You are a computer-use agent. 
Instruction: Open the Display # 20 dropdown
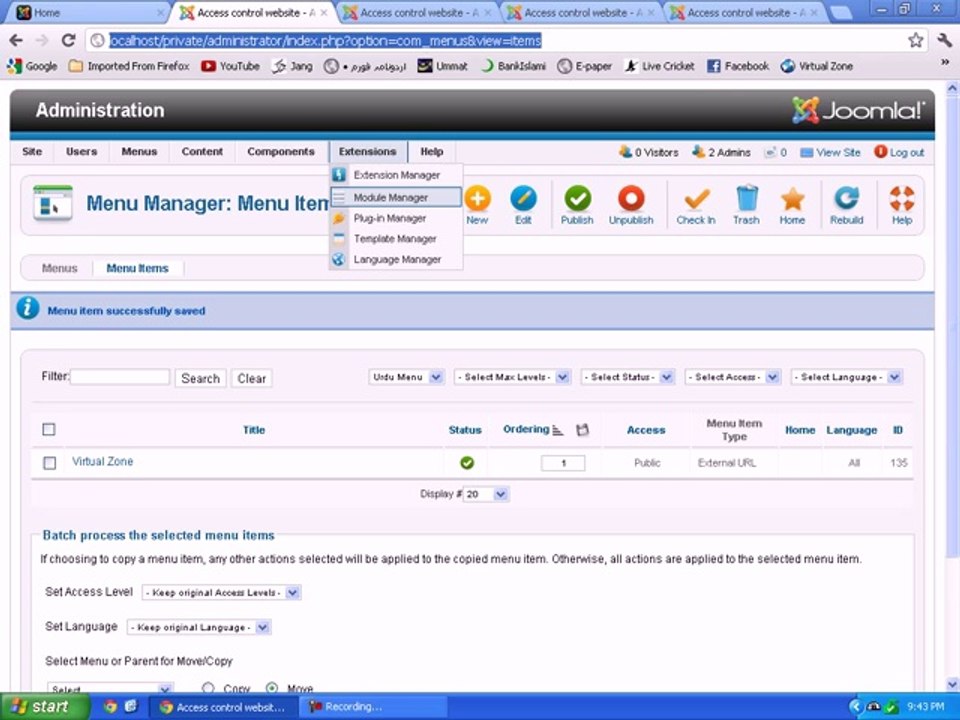pyautogui.click(x=486, y=494)
